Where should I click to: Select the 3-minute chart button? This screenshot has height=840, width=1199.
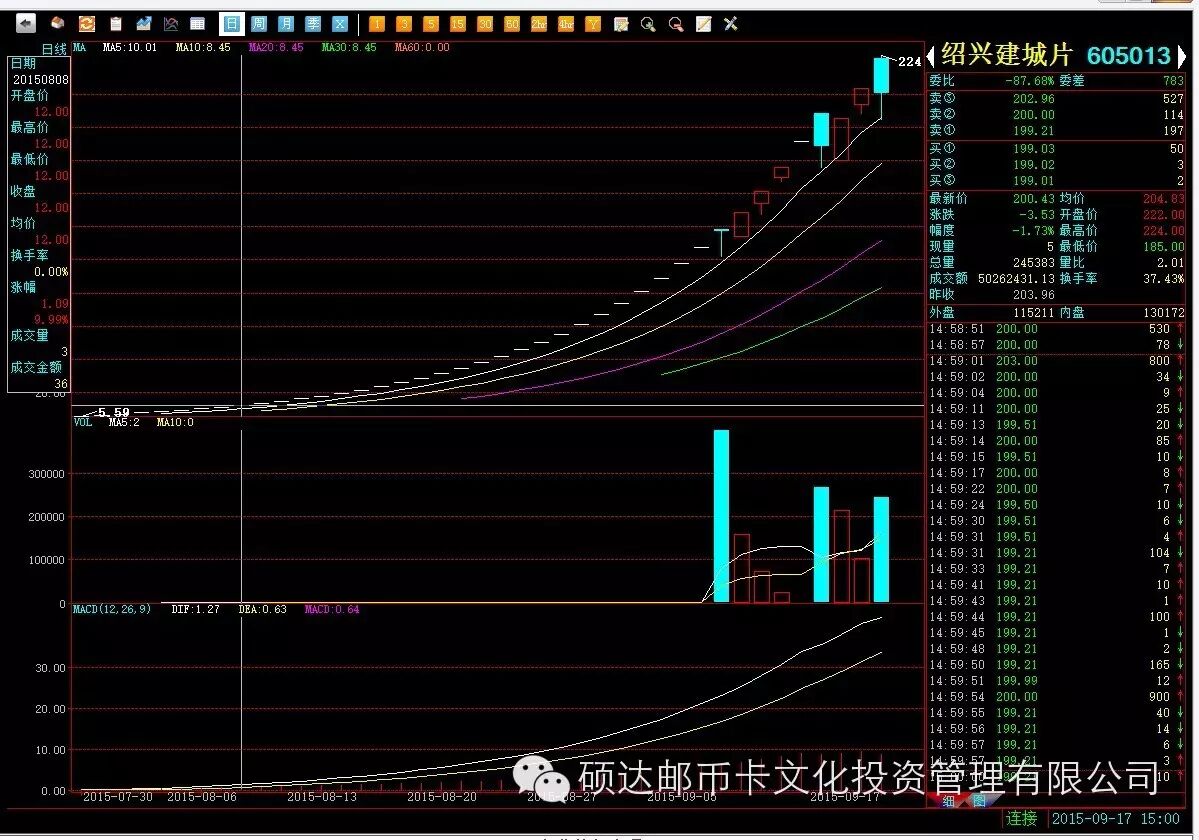click(404, 24)
